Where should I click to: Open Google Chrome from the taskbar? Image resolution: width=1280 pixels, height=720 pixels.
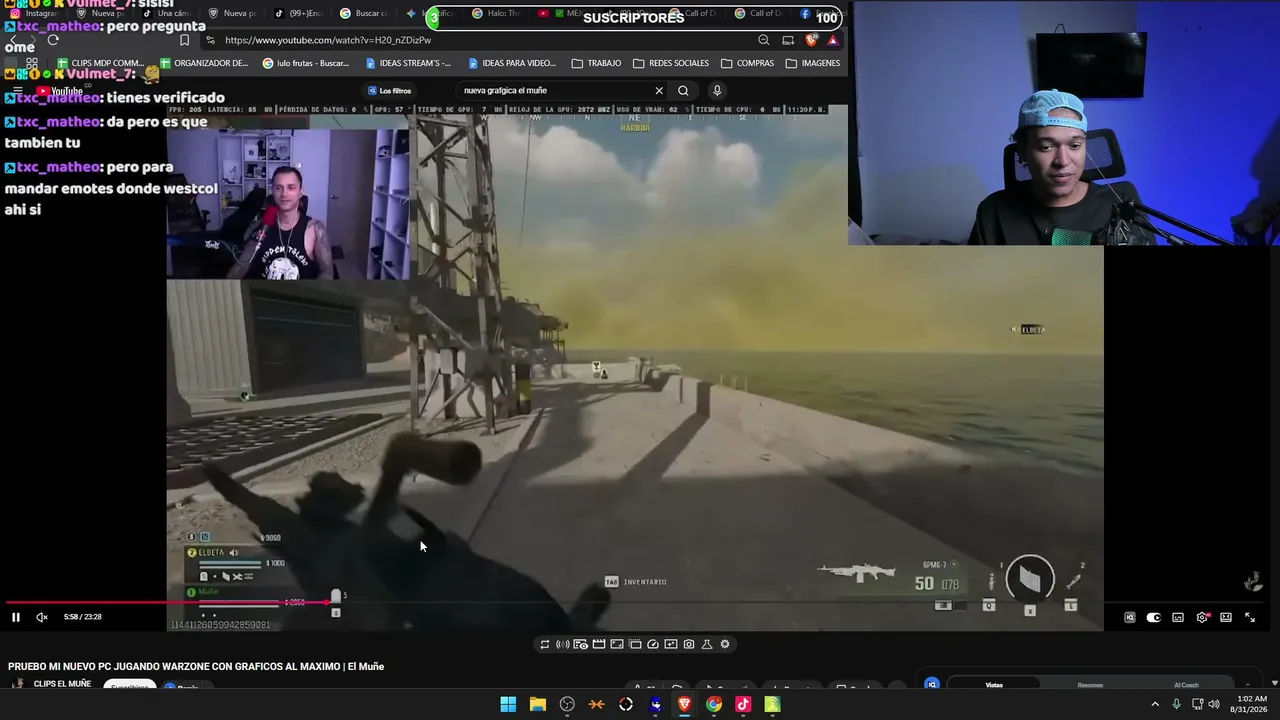[x=714, y=704]
